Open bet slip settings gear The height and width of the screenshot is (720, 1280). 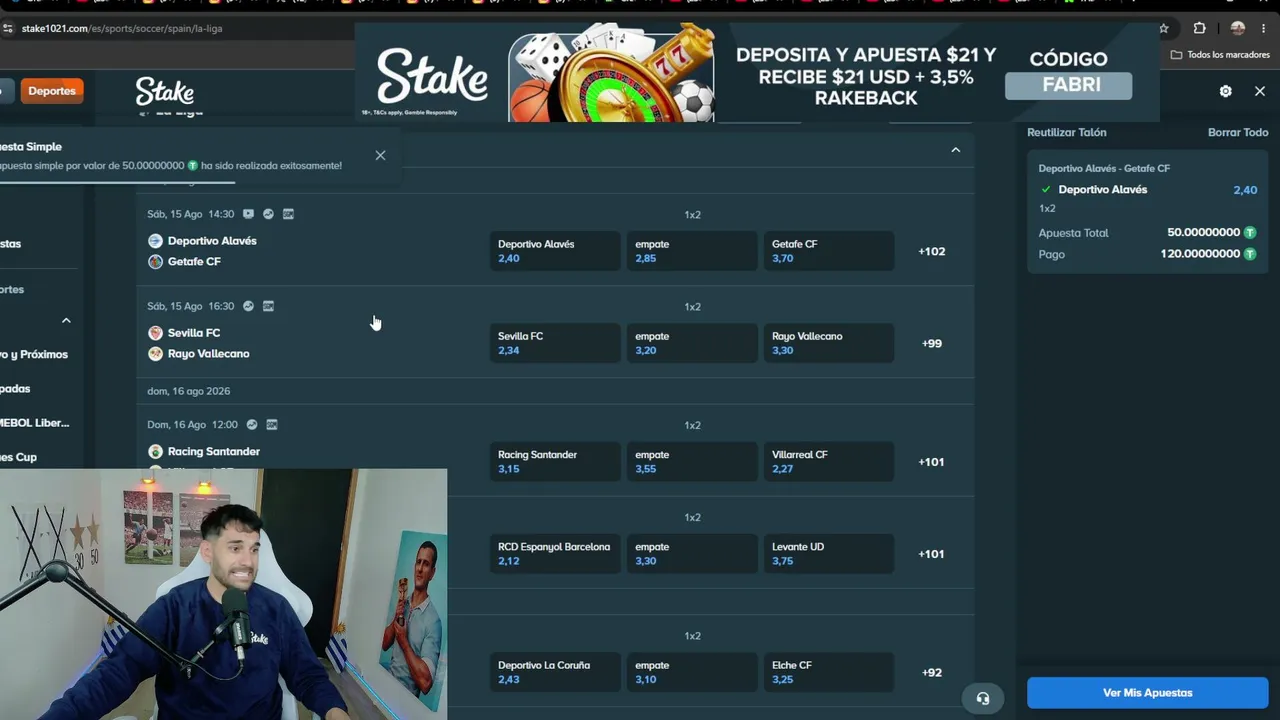point(1226,91)
